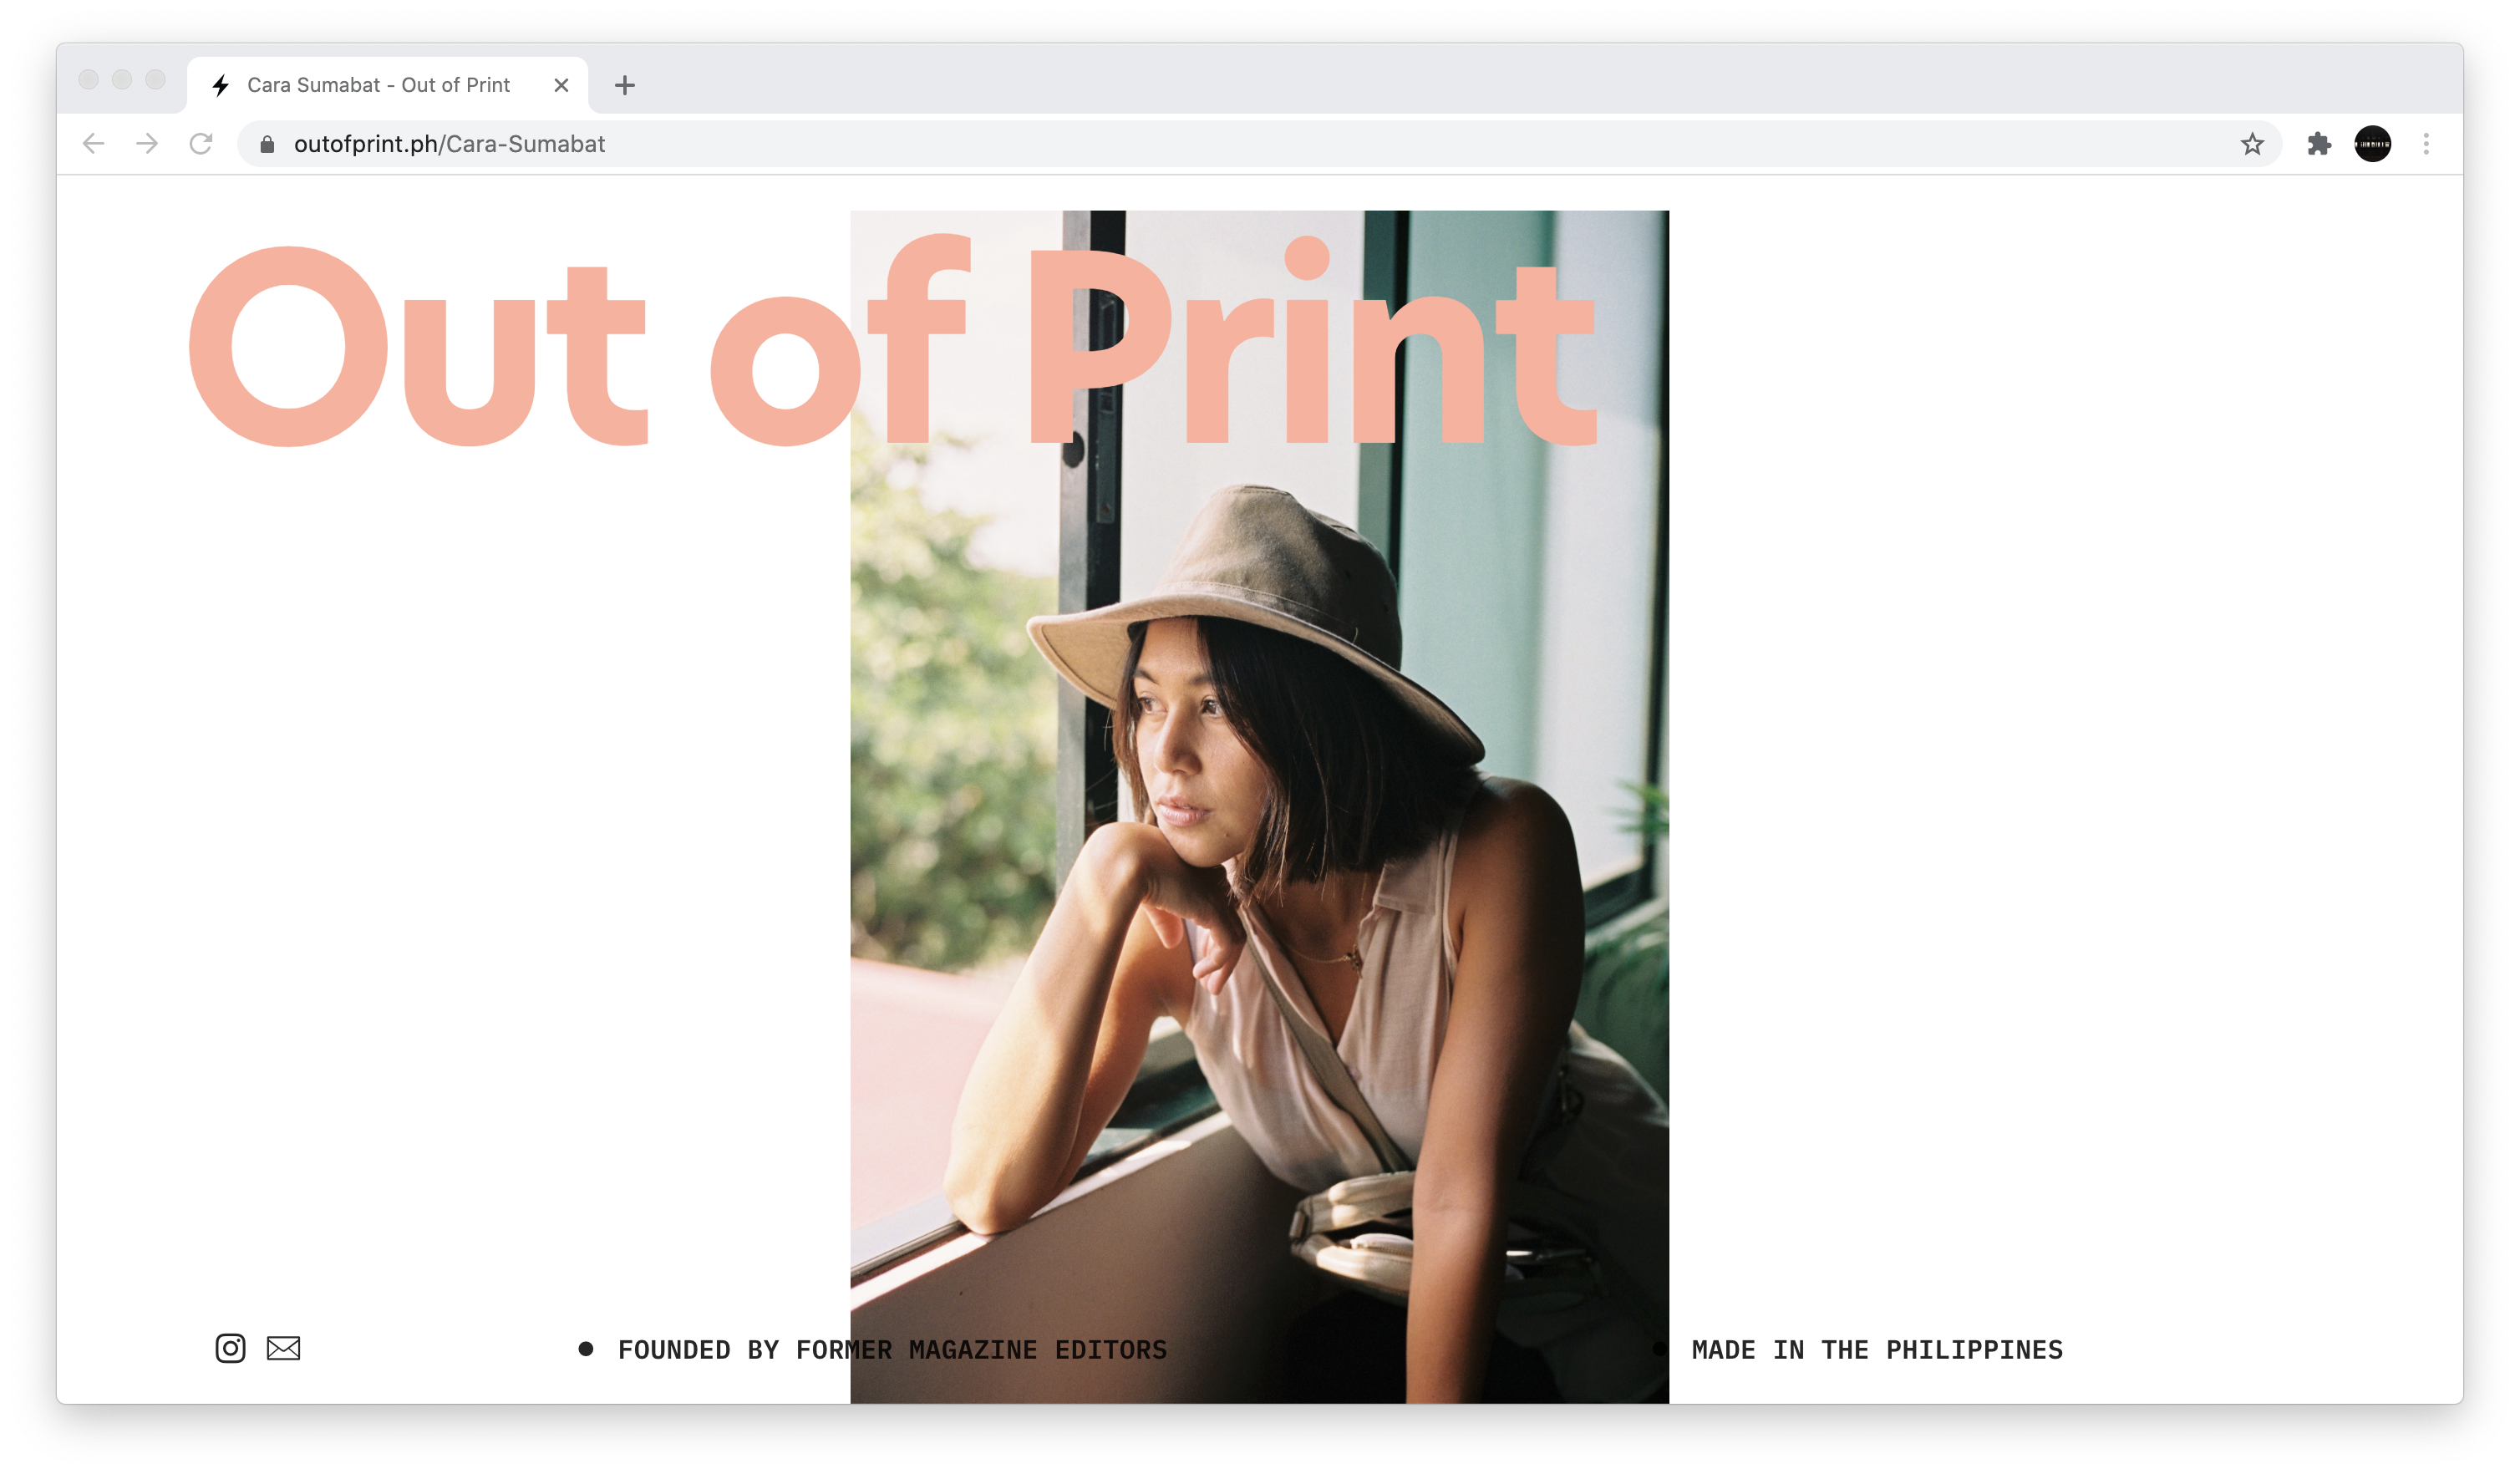Open the Chrome profile avatar
The height and width of the screenshot is (1474, 2520).
(2372, 144)
